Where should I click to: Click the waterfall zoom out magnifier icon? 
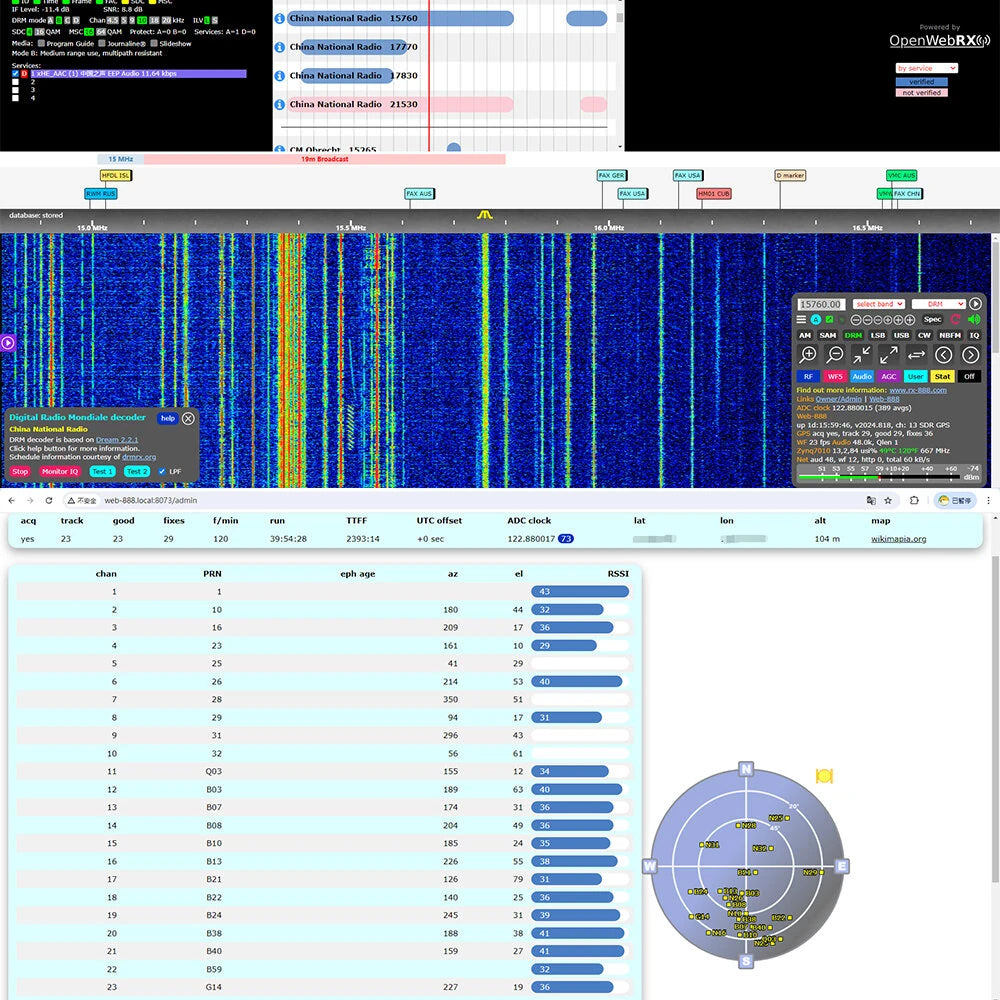coord(836,355)
